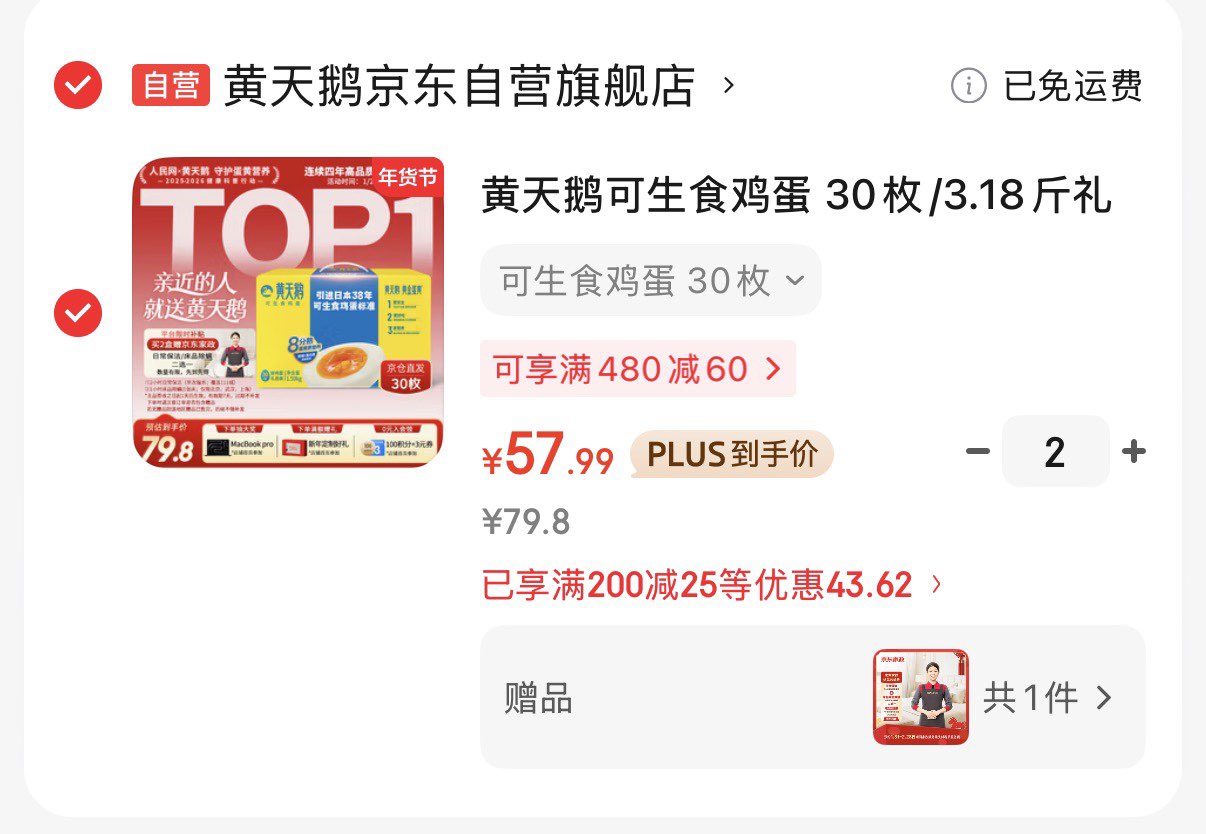Open the 赠品 gift thumbnail
The width and height of the screenshot is (1206, 834).
[921, 697]
